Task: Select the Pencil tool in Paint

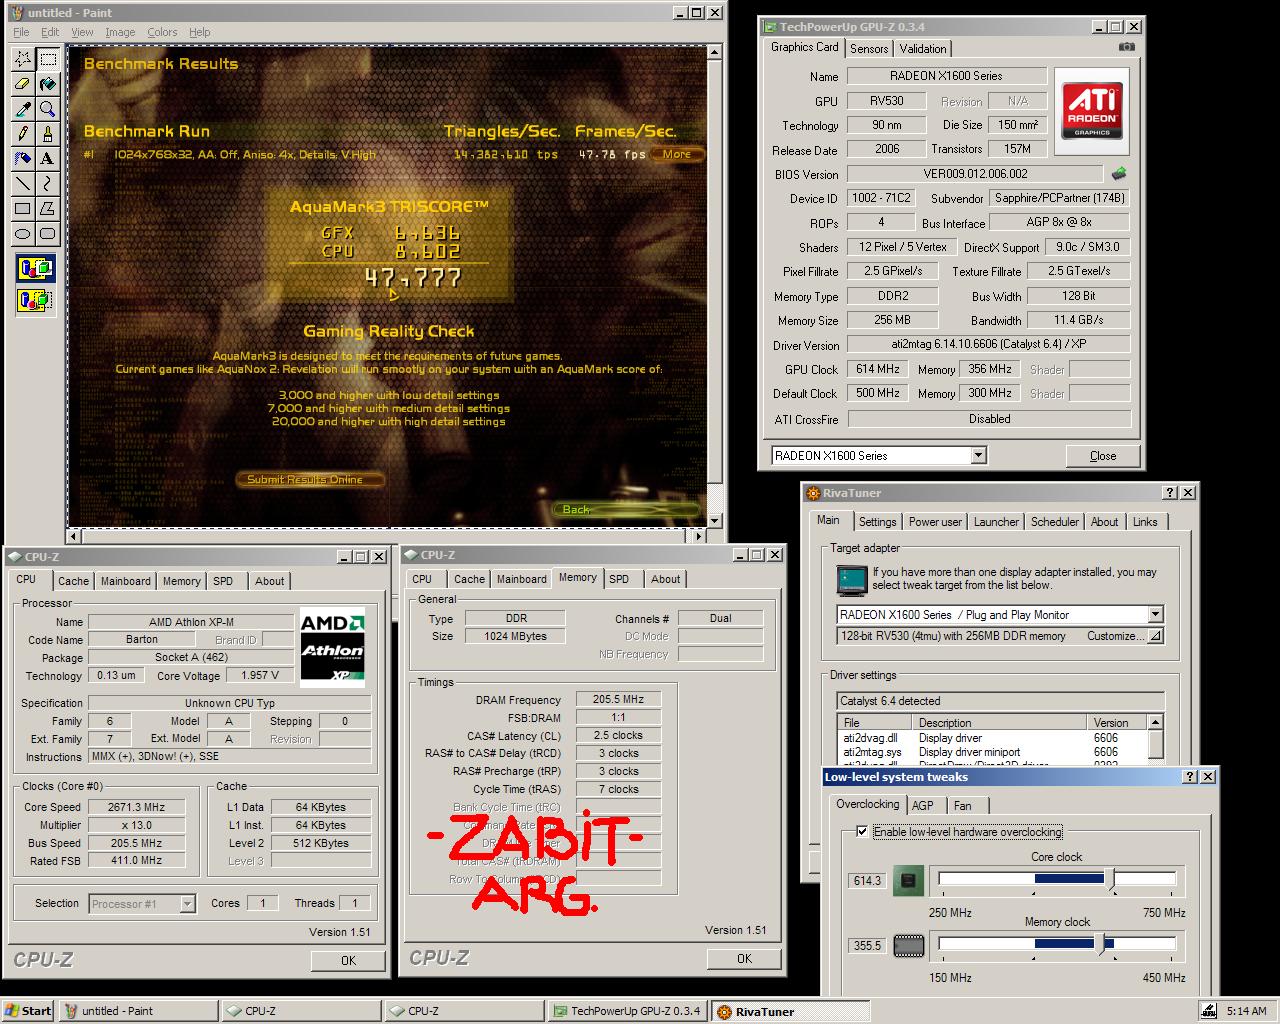Action: [x=22, y=133]
